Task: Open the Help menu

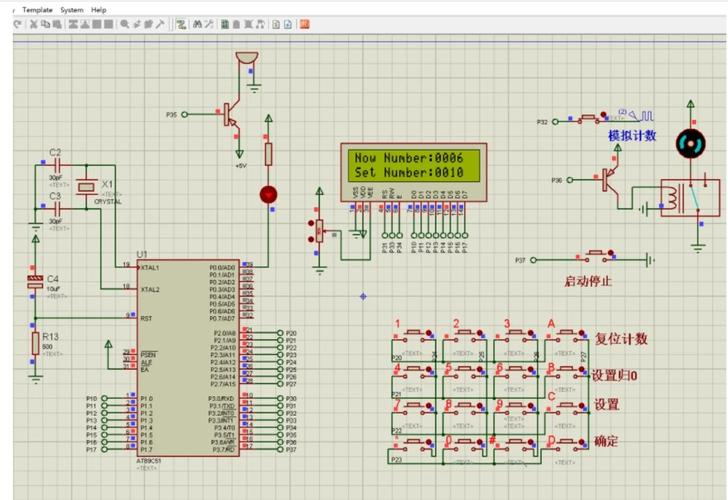Action: point(99,9)
